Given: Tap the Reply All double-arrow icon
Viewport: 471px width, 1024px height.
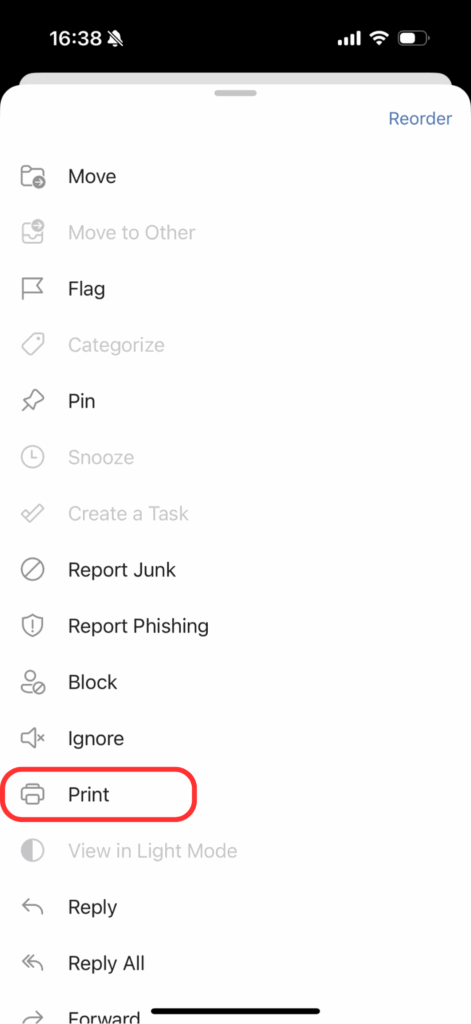Looking at the screenshot, I should (33, 963).
